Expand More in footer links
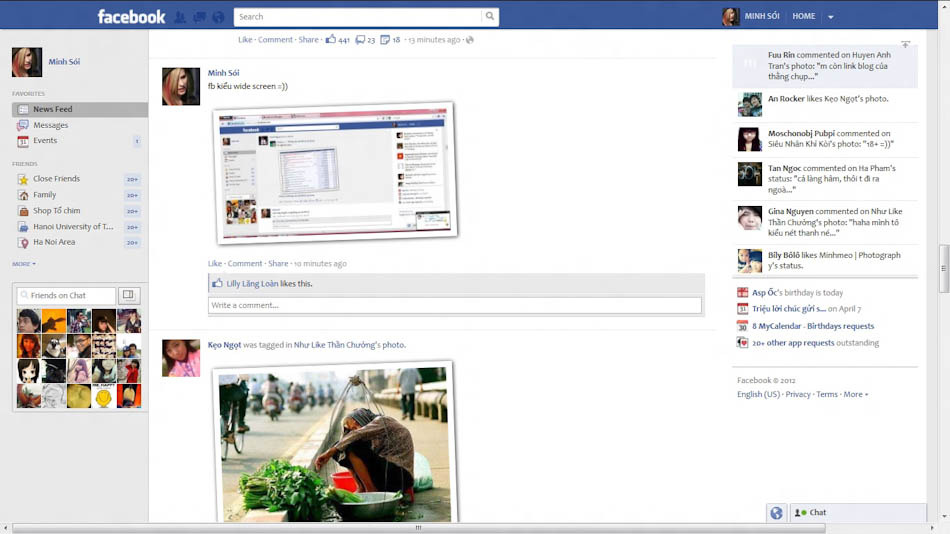This screenshot has width=950, height=534. 855,395
